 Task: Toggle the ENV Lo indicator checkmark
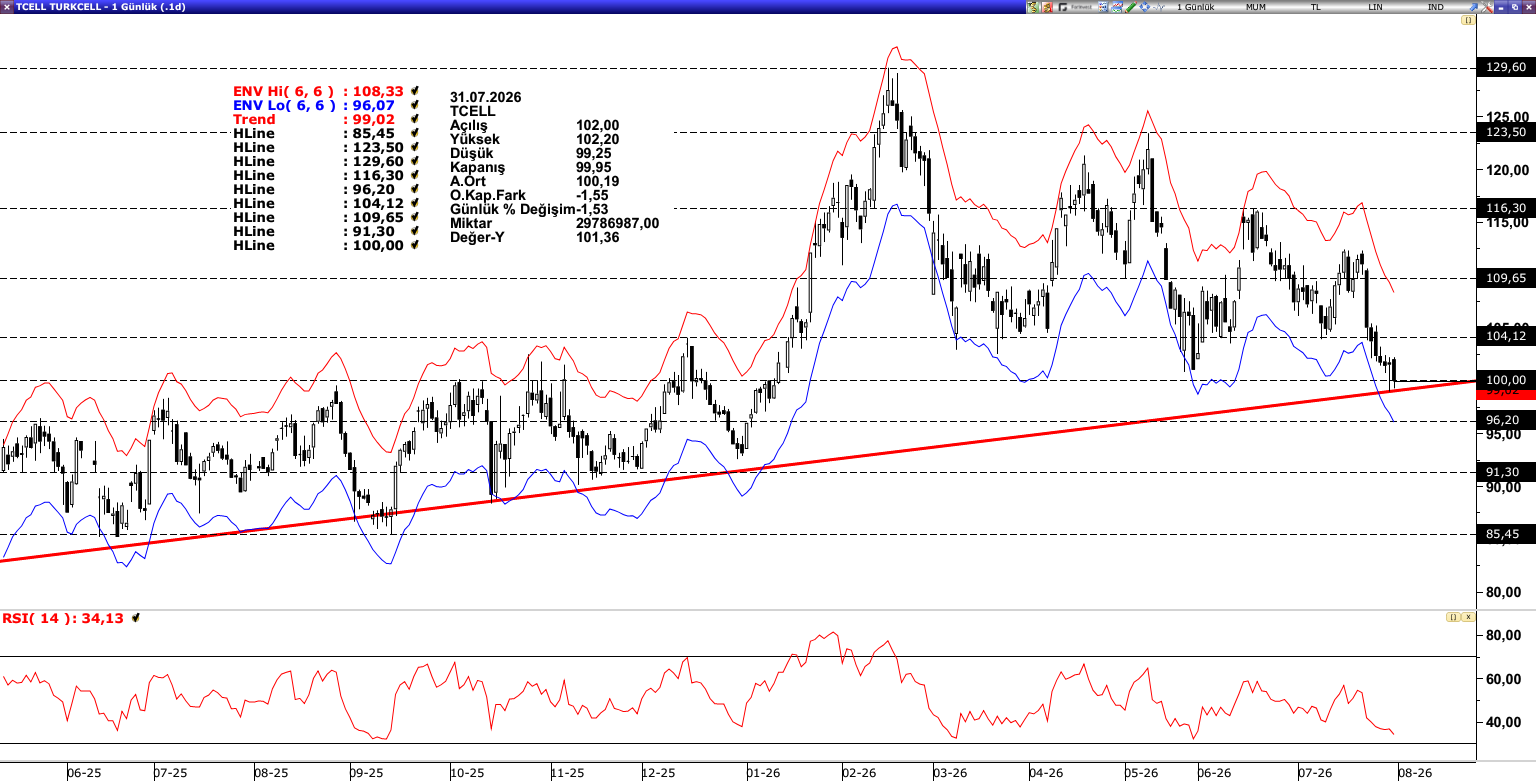(x=414, y=105)
